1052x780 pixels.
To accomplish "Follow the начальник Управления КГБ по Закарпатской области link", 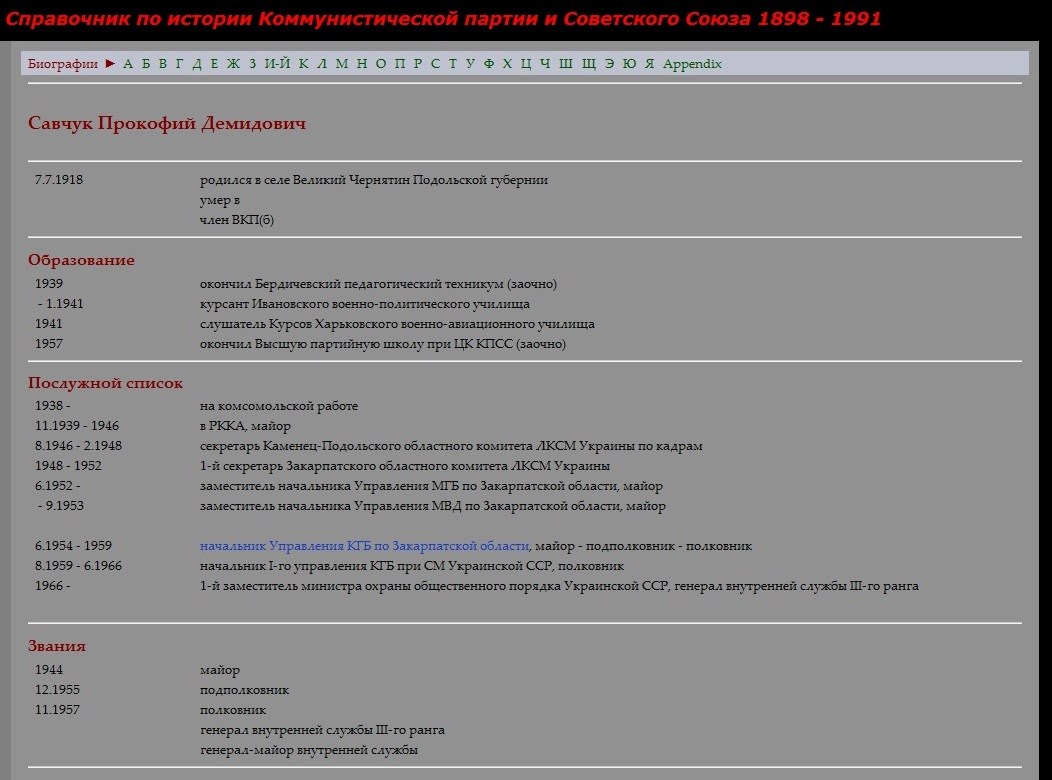I will coord(364,546).
